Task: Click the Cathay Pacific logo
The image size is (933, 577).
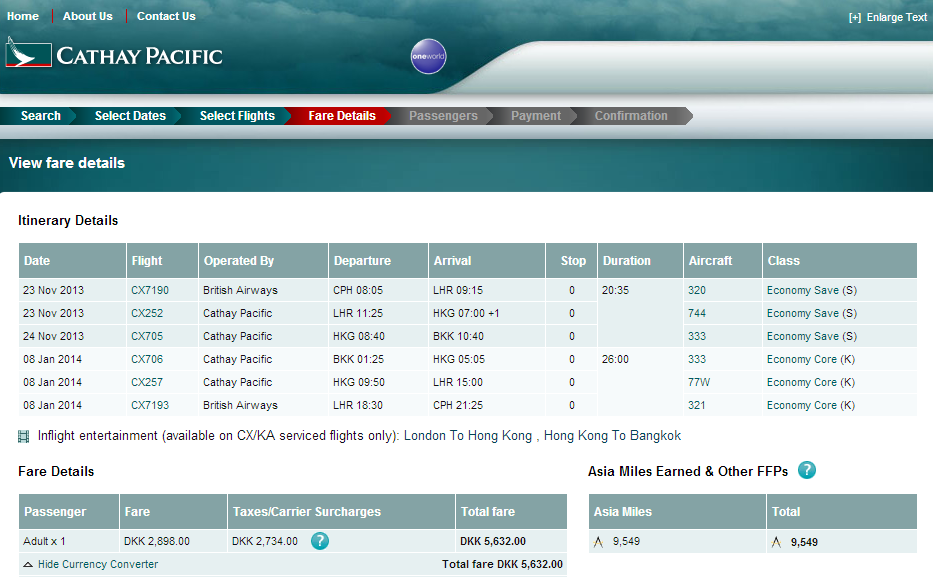Action: coord(114,54)
